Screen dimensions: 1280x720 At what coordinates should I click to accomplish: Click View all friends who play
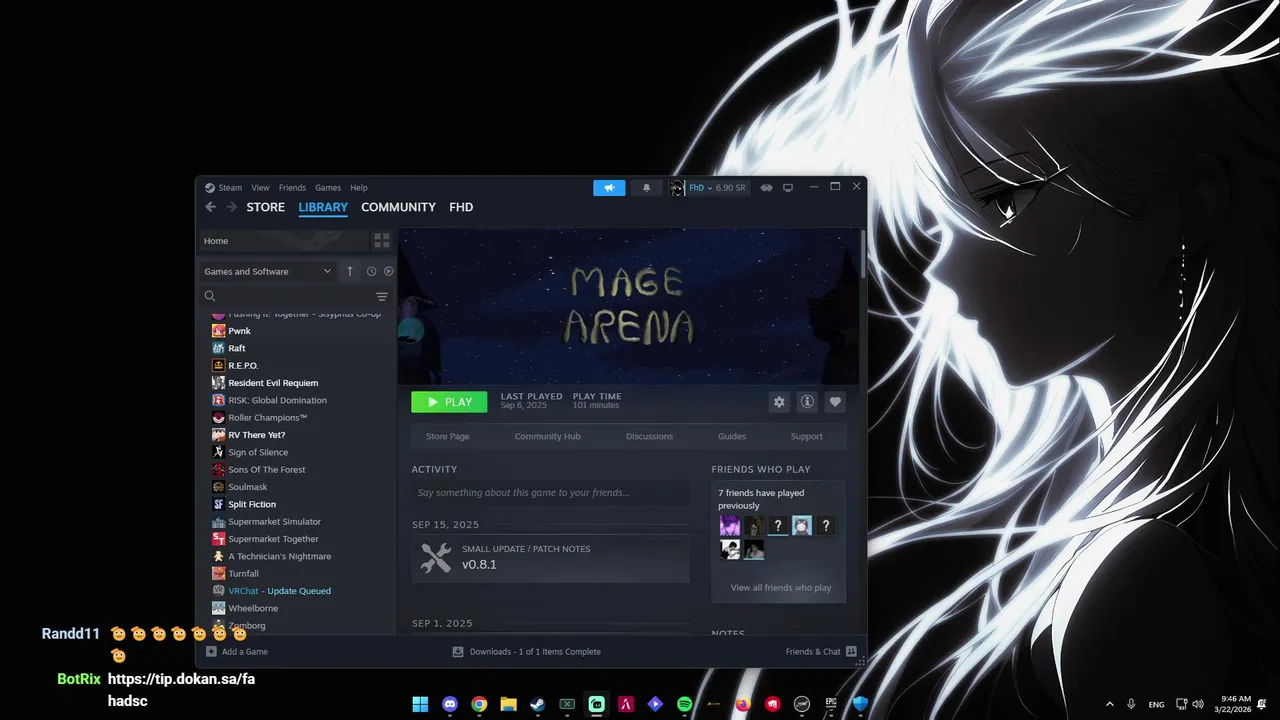(x=780, y=587)
